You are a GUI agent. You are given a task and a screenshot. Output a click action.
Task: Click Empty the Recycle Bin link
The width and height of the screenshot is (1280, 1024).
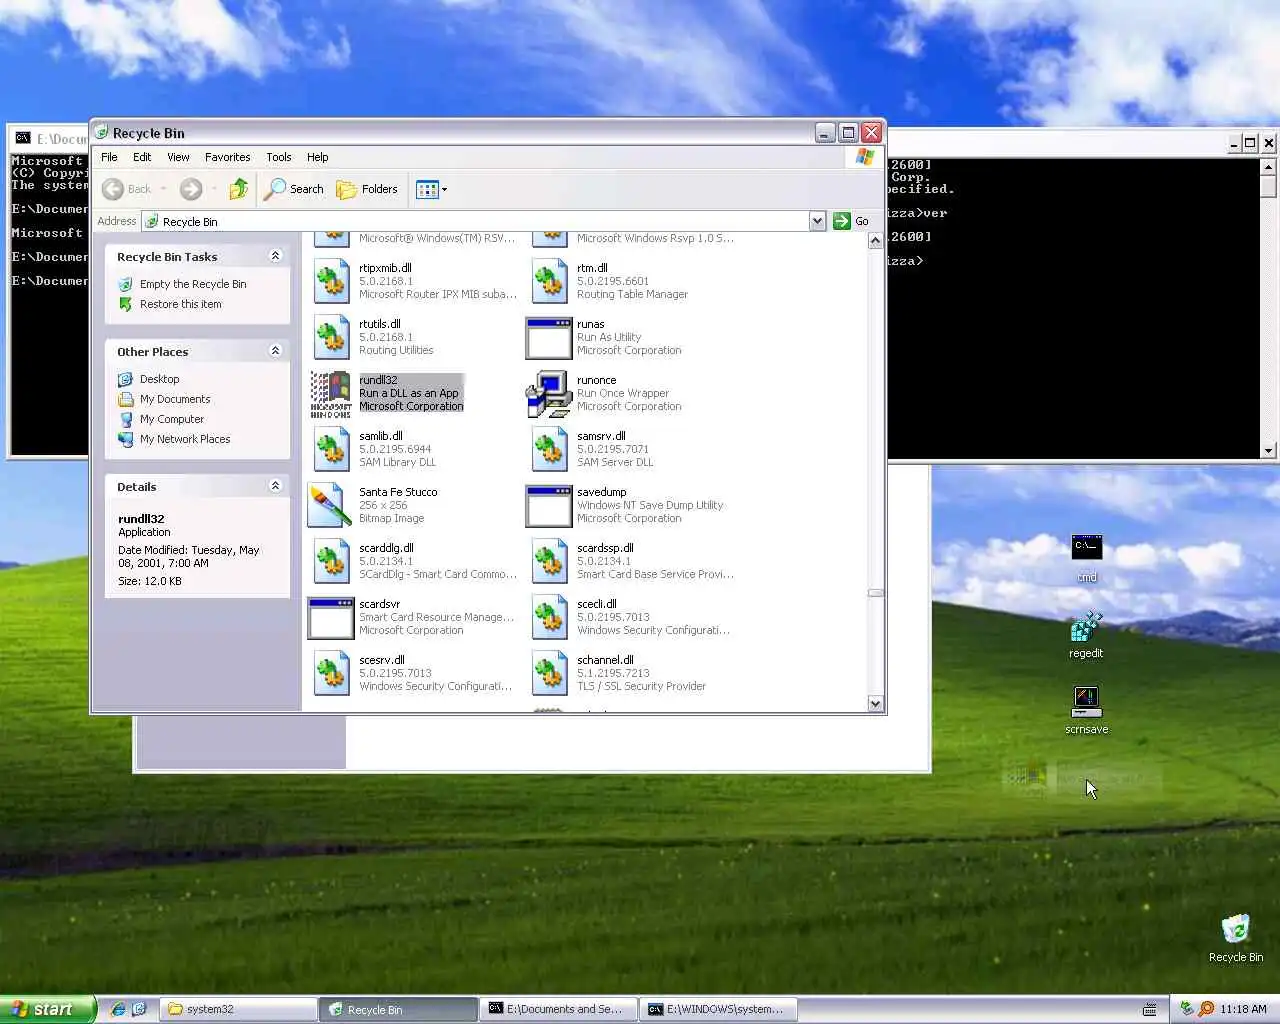193,284
